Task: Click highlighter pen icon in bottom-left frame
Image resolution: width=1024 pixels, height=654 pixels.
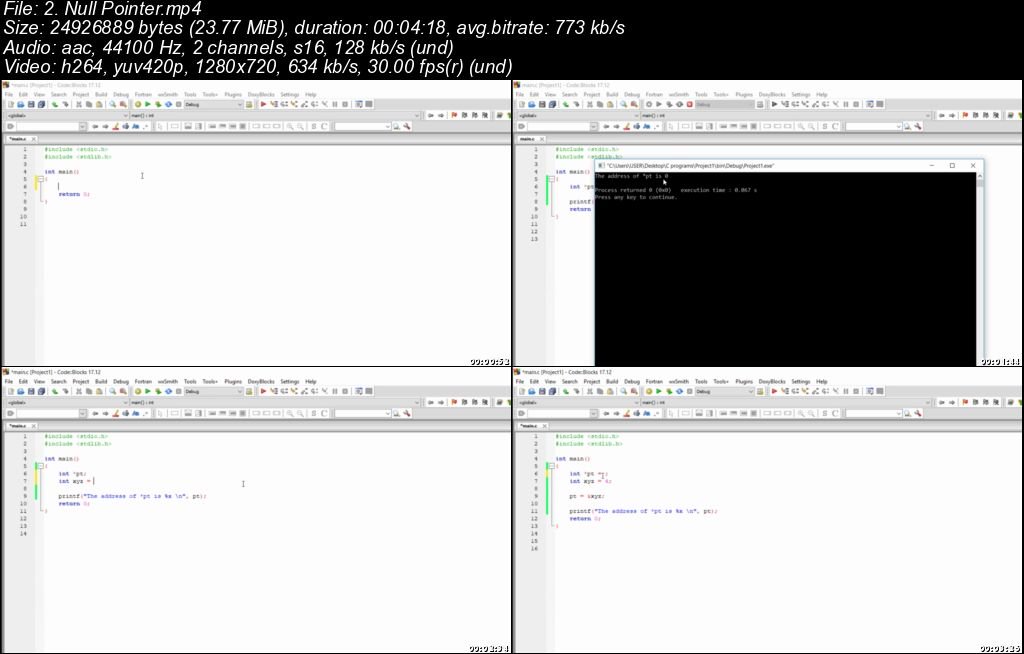Action: (x=116, y=414)
